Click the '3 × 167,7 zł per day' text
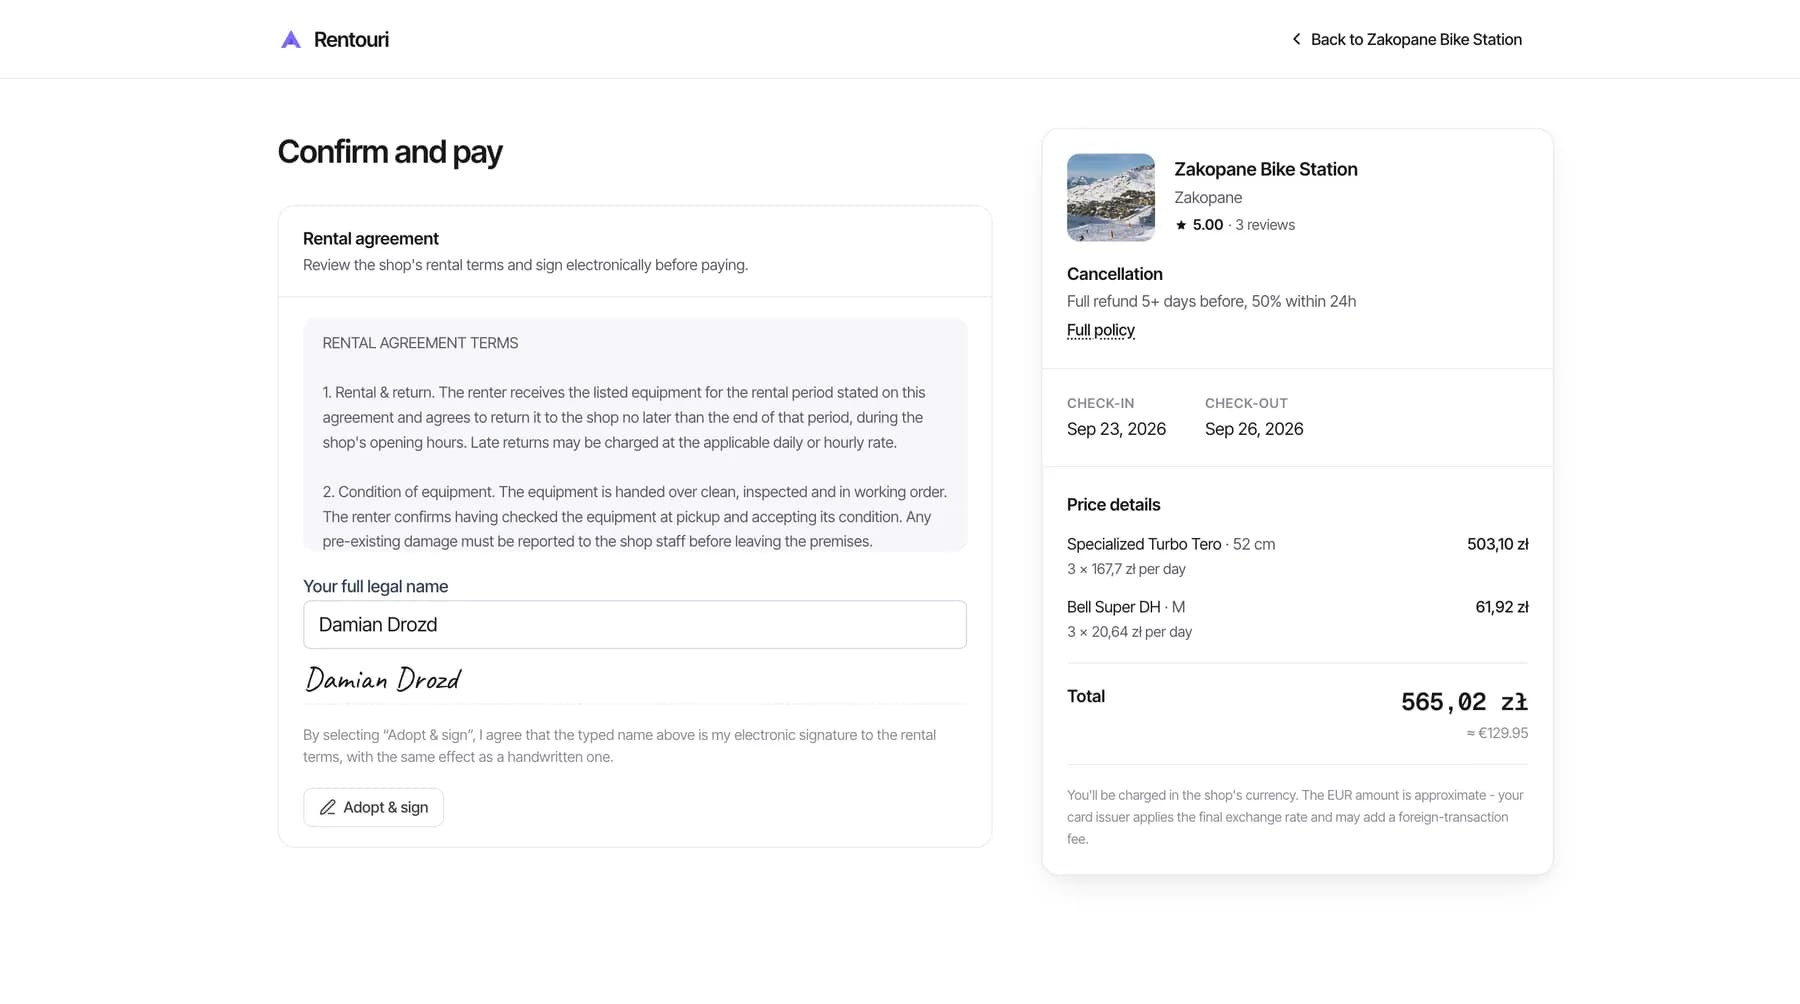The width and height of the screenshot is (1800, 1004). point(1126,569)
